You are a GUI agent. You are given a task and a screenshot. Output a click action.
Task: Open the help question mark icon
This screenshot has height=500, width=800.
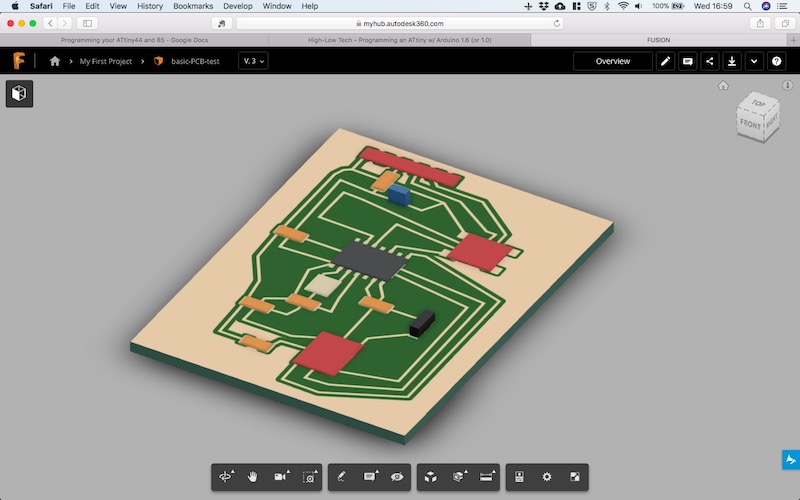tap(776, 61)
